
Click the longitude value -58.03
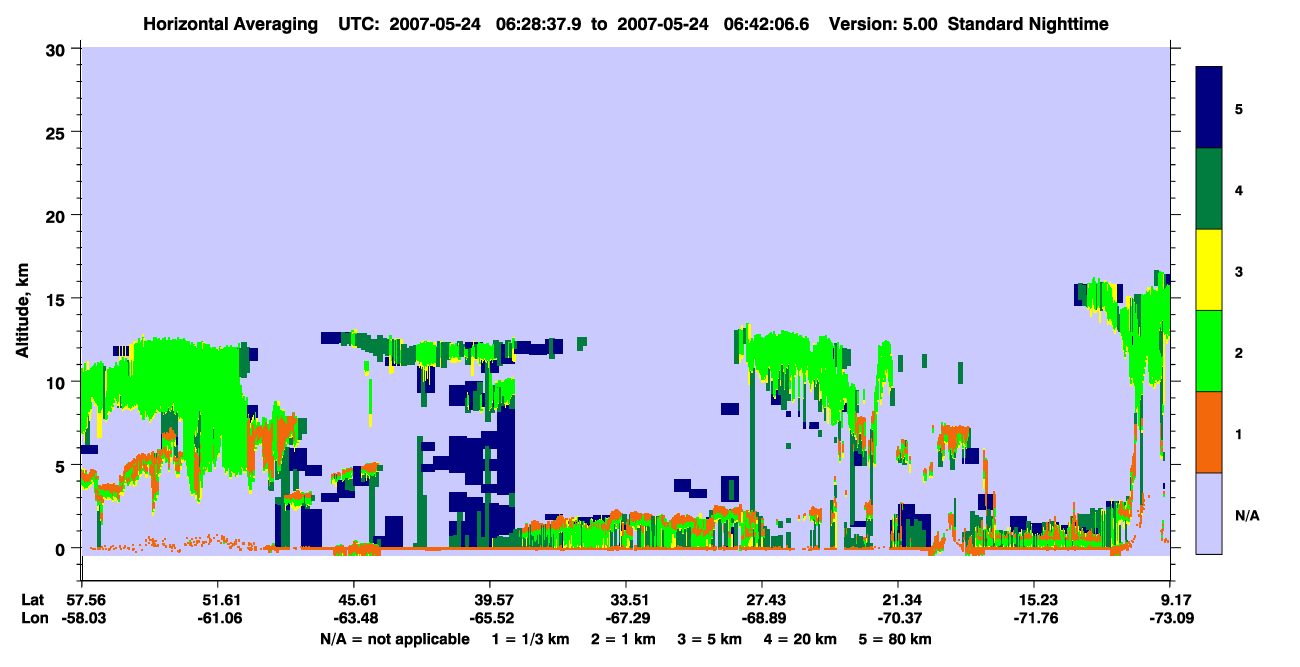pyautogui.click(x=82, y=618)
